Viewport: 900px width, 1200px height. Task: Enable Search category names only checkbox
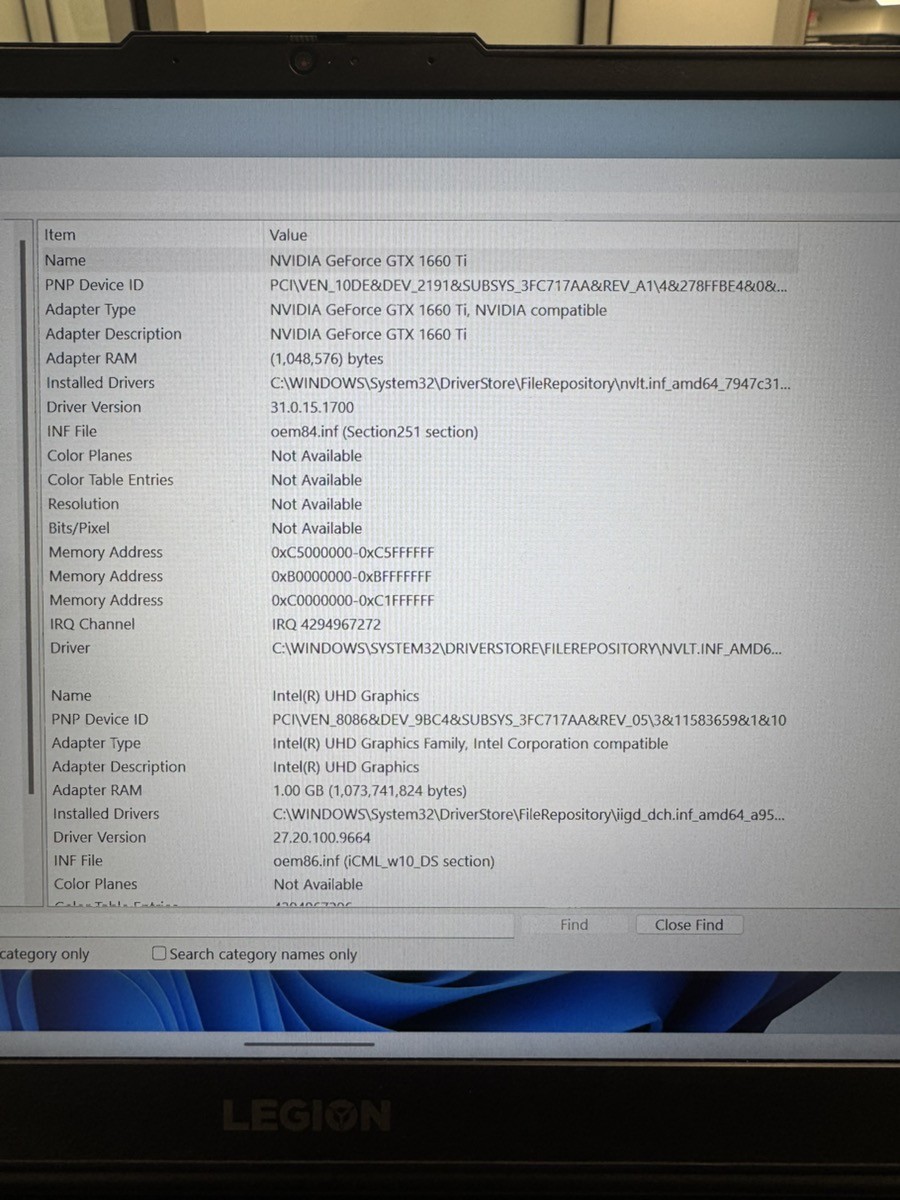[x=159, y=954]
